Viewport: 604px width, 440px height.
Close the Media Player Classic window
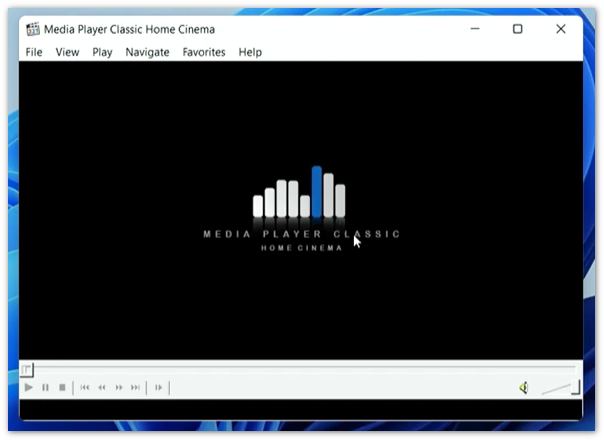(x=561, y=29)
